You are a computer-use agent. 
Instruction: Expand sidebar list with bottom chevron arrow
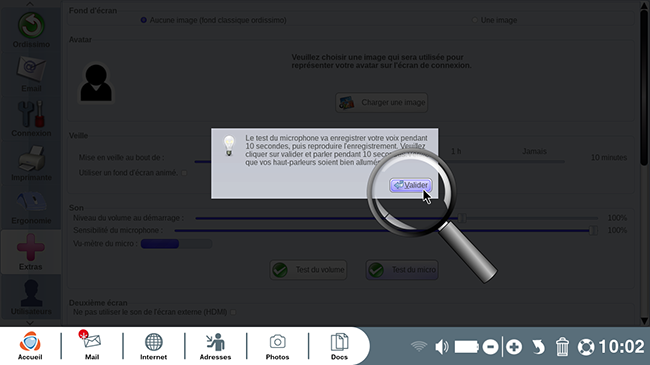[30, 323]
